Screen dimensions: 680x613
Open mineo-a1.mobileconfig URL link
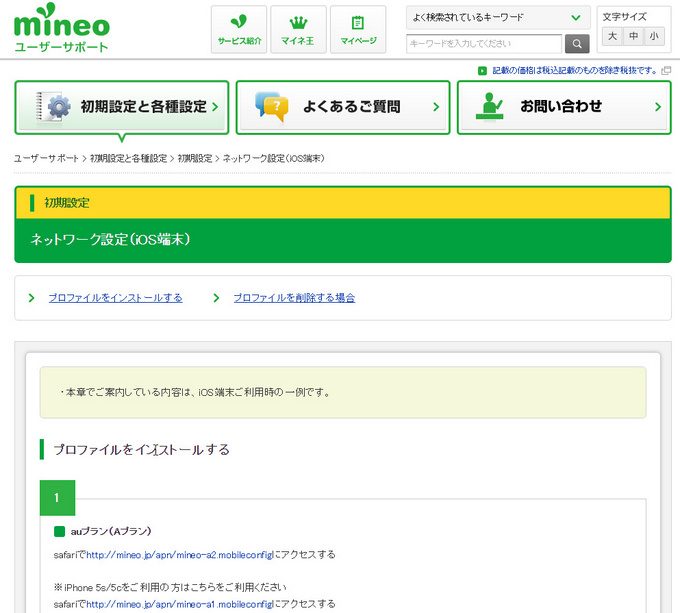pos(180,604)
